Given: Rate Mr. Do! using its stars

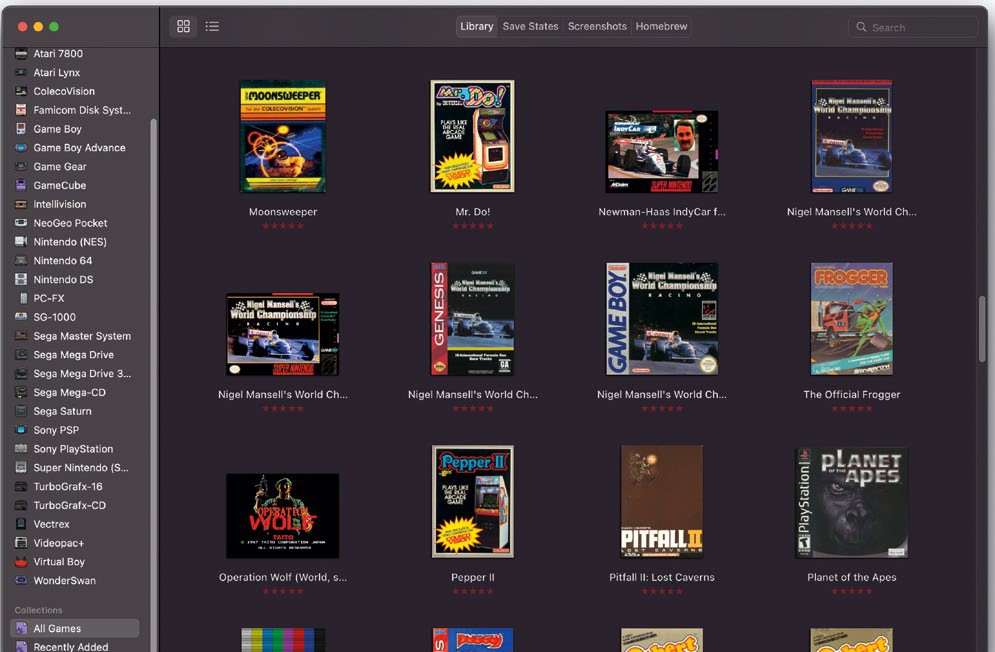Looking at the screenshot, I should point(473,226).
